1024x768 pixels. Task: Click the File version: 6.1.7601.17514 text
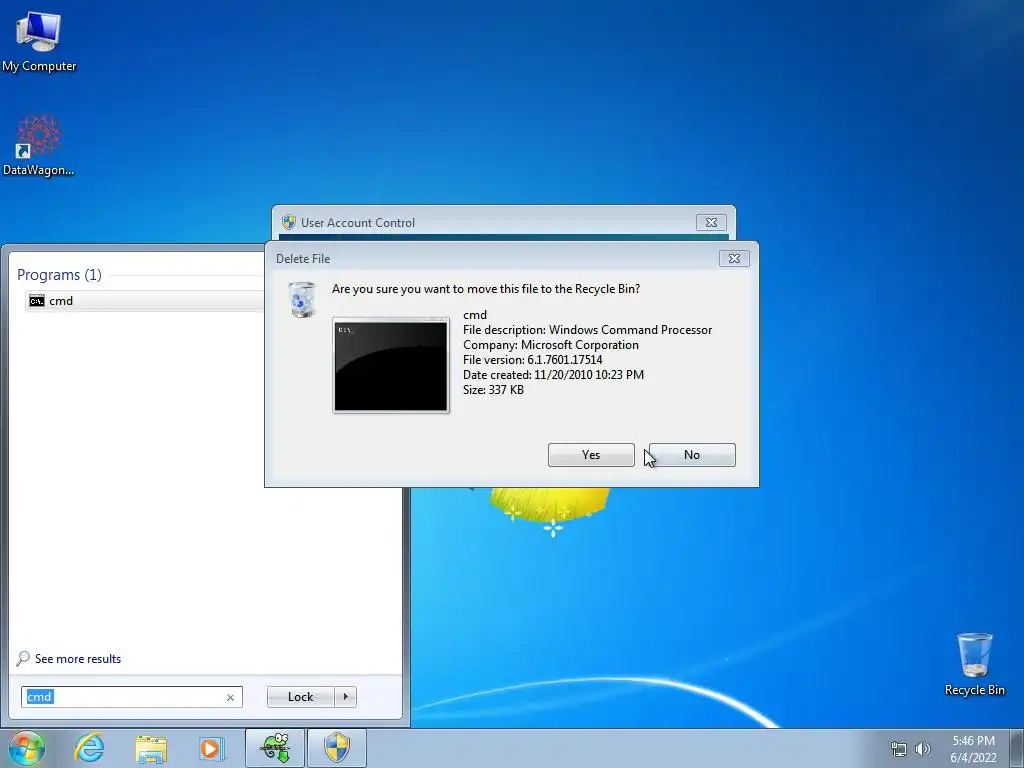pyautogui.click(x=533, y=360)
